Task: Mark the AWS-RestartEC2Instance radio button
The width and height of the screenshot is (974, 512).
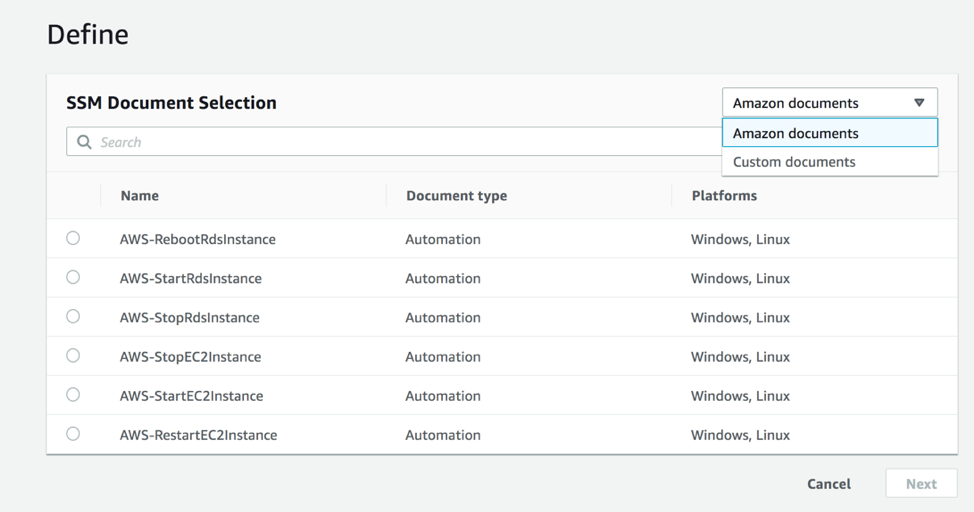Action: (x=73, y=434)
